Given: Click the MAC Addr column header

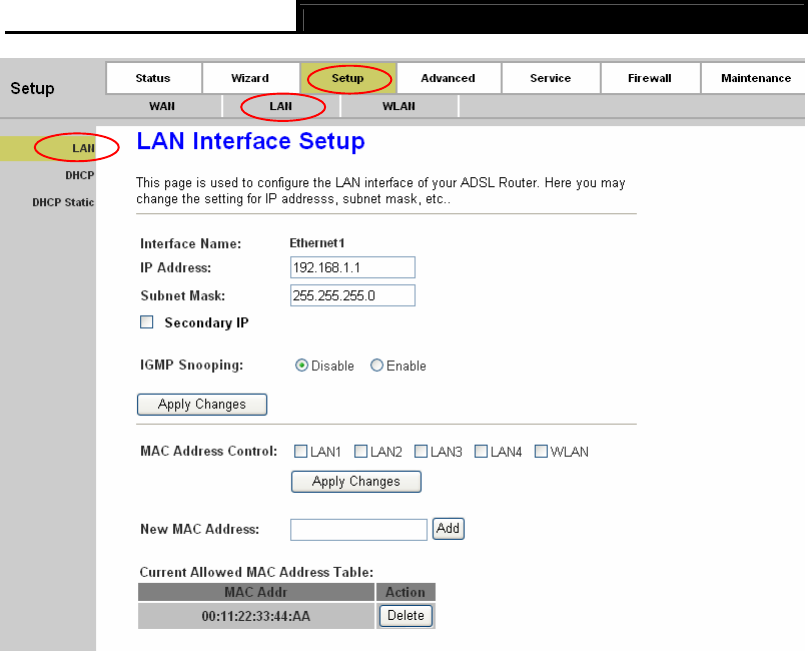Looking at the screenshot, I should pos(256,592).
